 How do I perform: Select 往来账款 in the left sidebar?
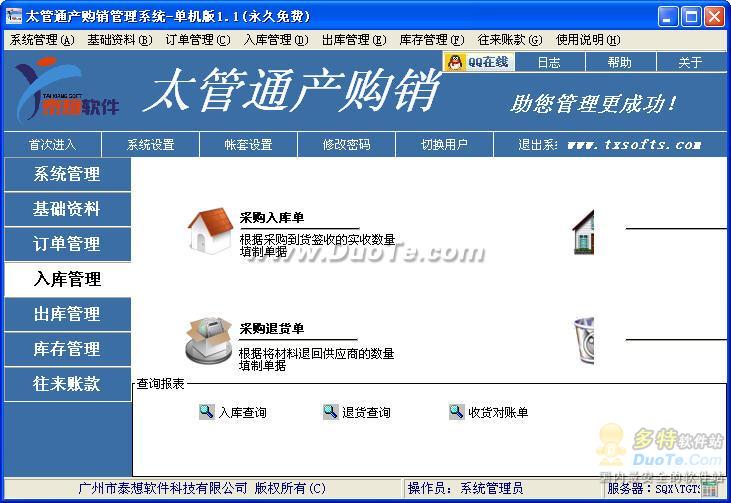[x=67, y=384]
